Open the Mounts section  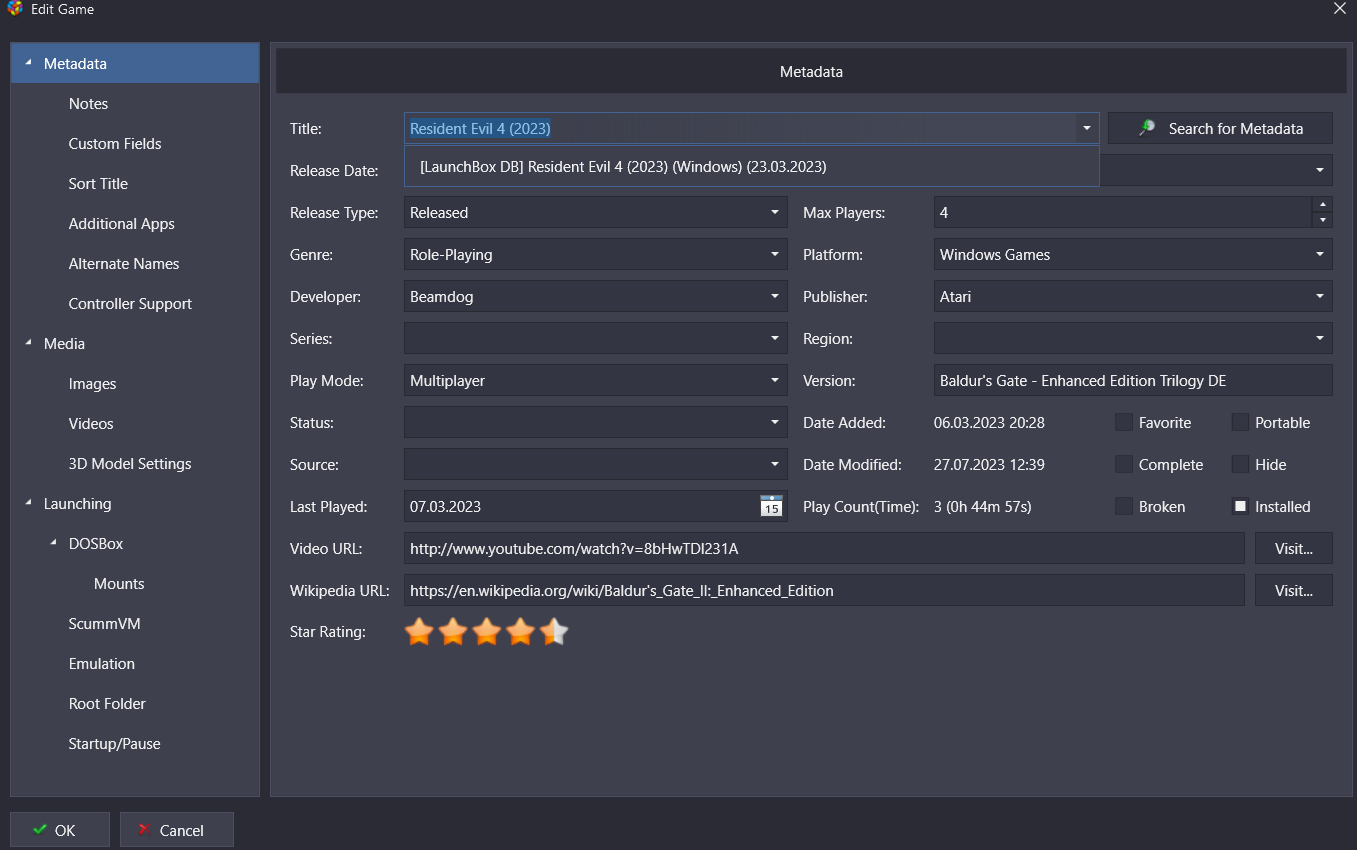[119, 583]
